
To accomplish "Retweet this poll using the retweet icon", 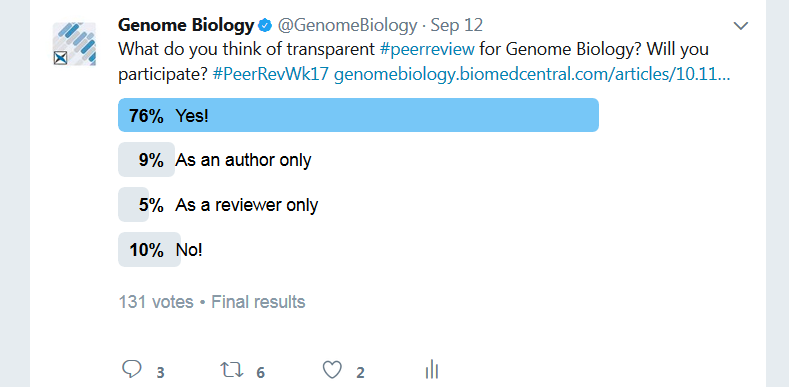I will coord(232,370).
